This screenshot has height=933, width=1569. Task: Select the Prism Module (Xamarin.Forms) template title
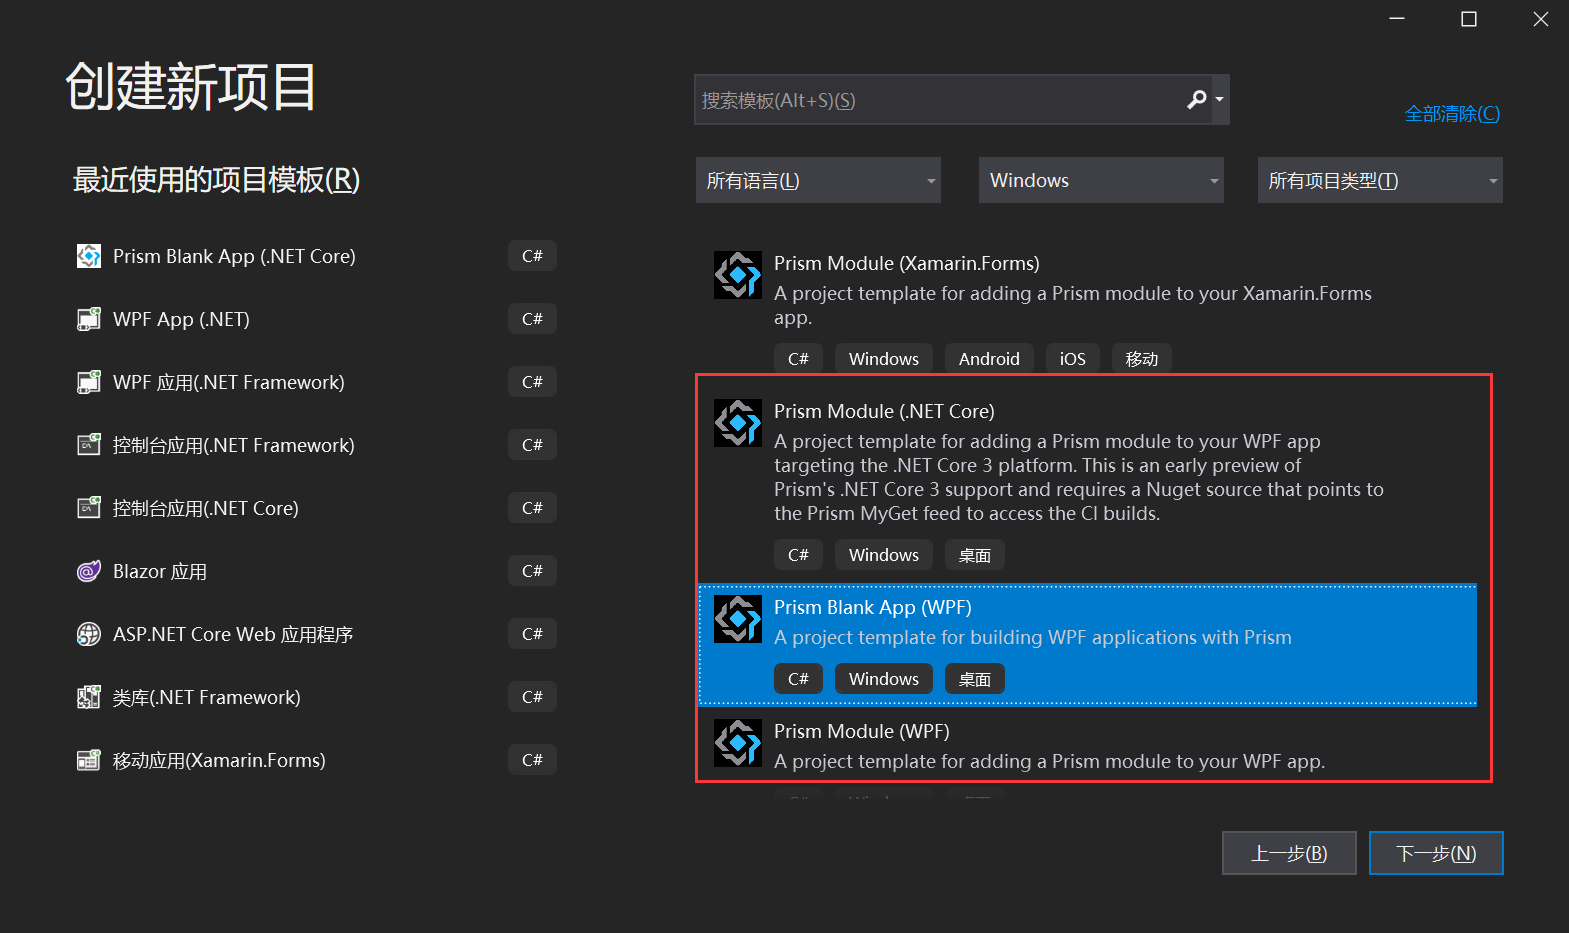point(906,263)
